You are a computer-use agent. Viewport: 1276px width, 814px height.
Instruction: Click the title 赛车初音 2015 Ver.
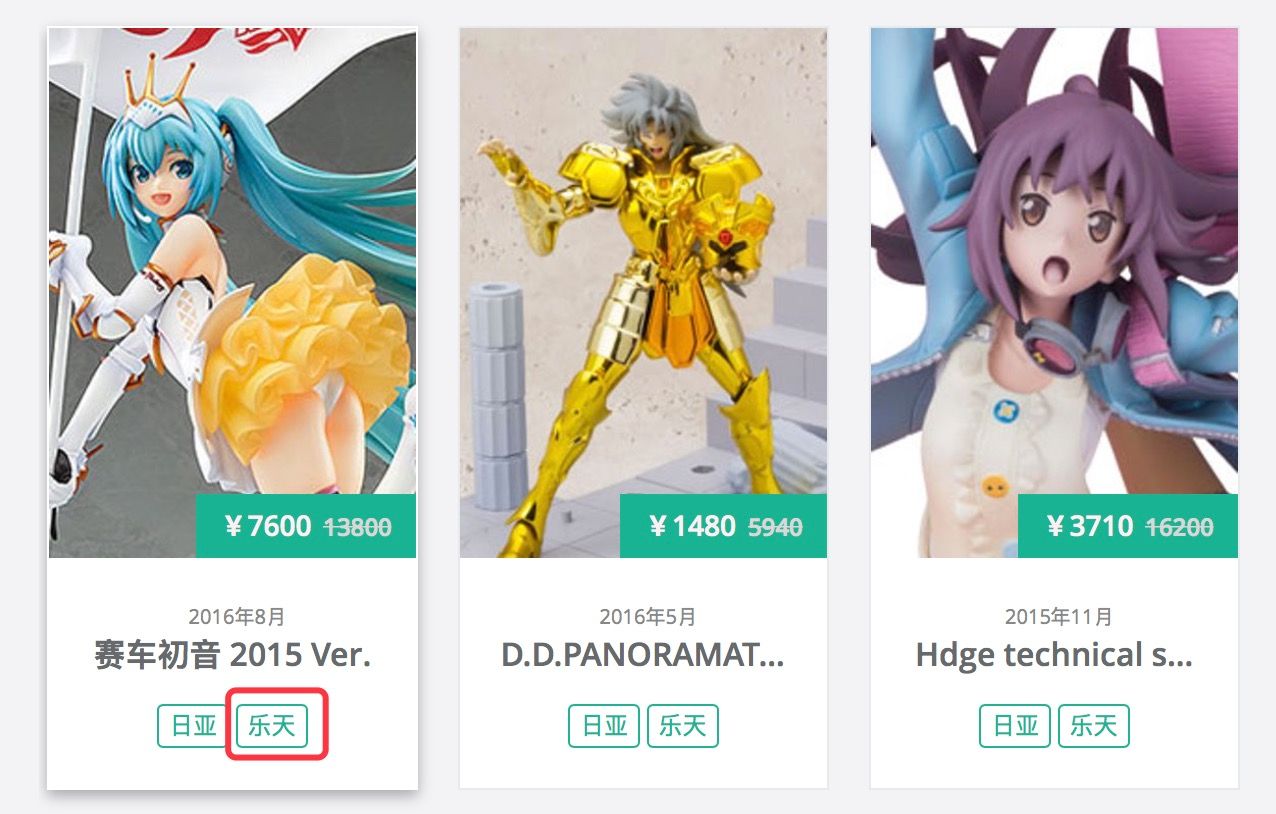[232, 656]
